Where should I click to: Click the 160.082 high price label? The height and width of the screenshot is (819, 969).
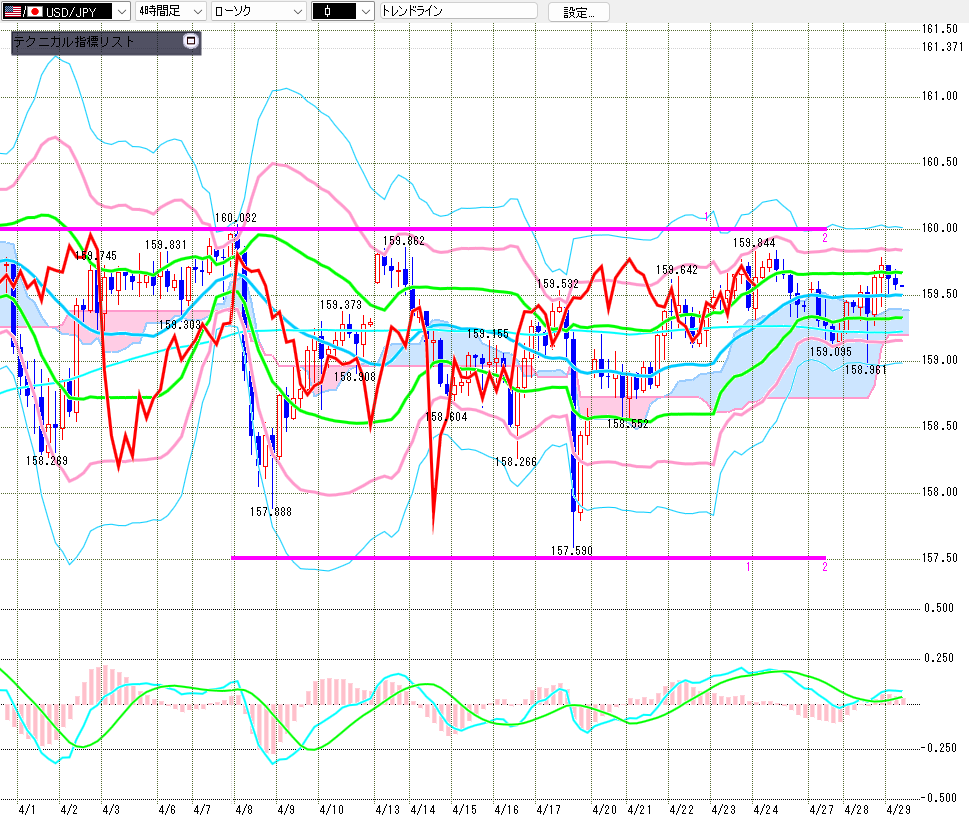click(x=235, y=218)
